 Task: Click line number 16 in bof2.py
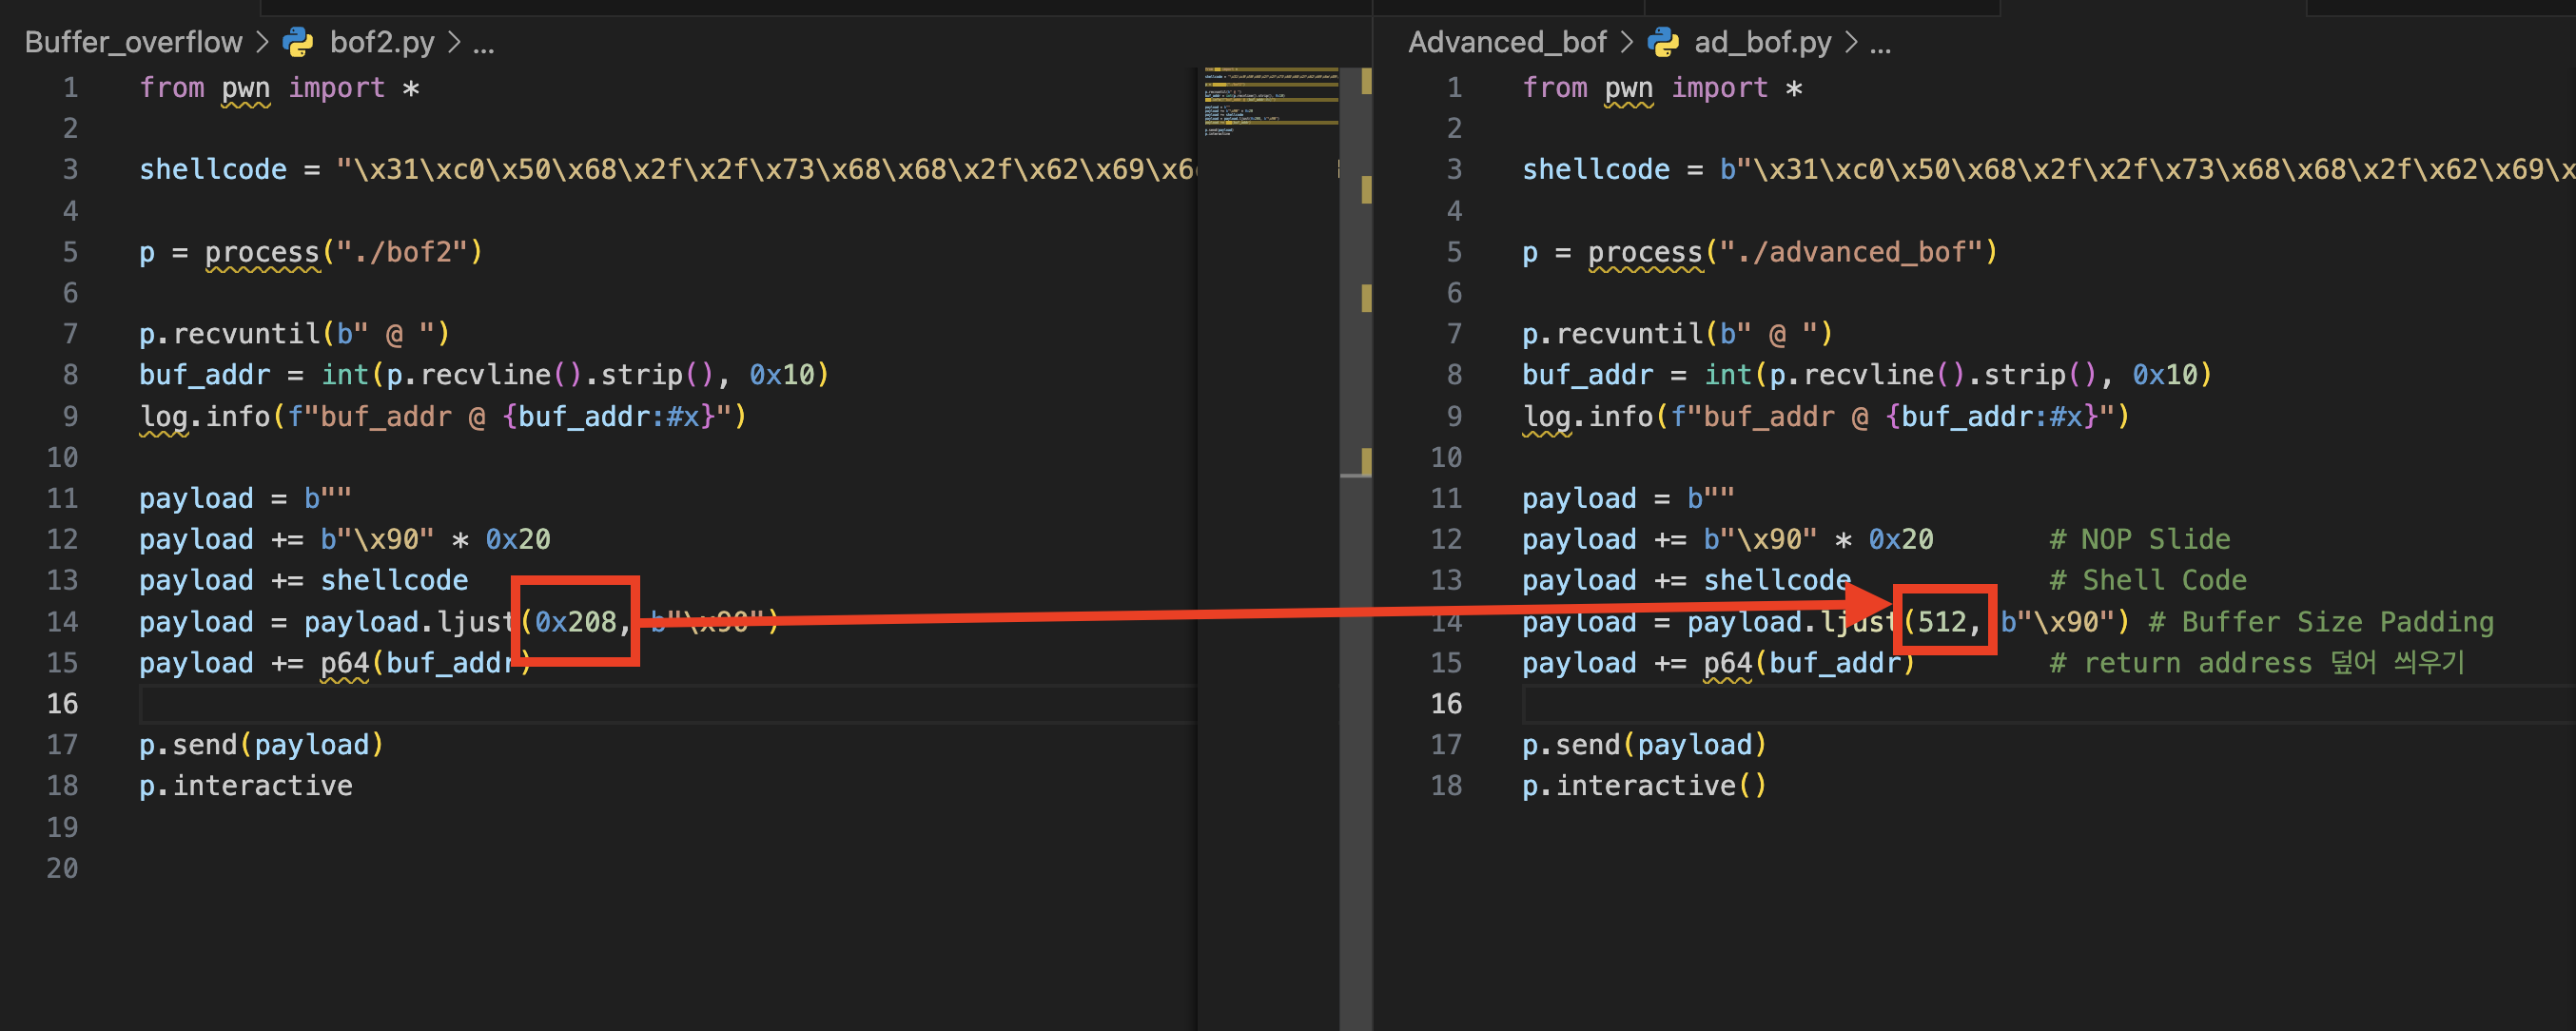pos(62,704)
